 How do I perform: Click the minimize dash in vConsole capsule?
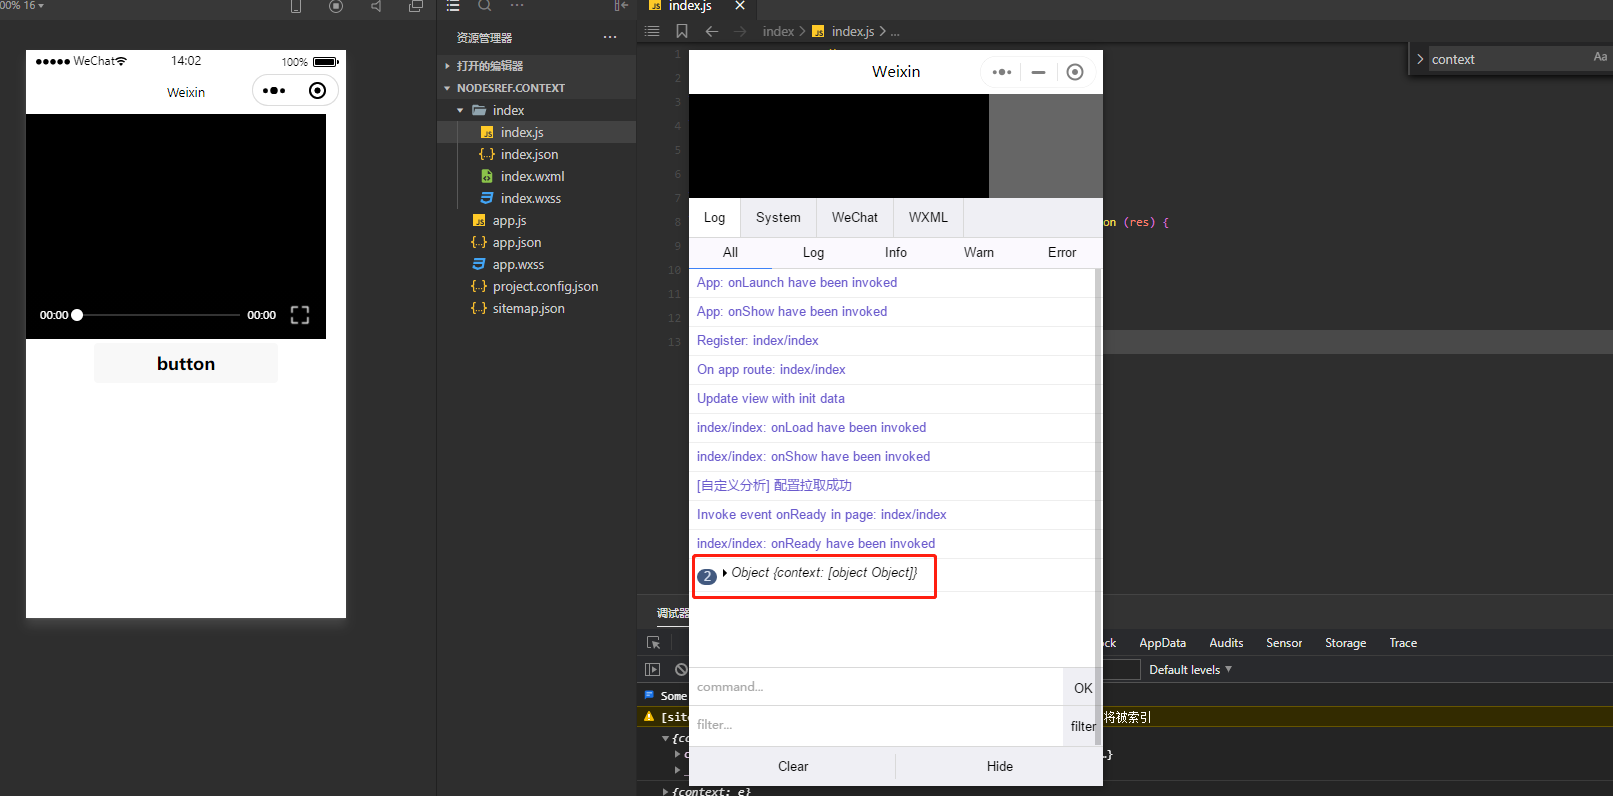pyautogui.click(x=1038, y=72)
